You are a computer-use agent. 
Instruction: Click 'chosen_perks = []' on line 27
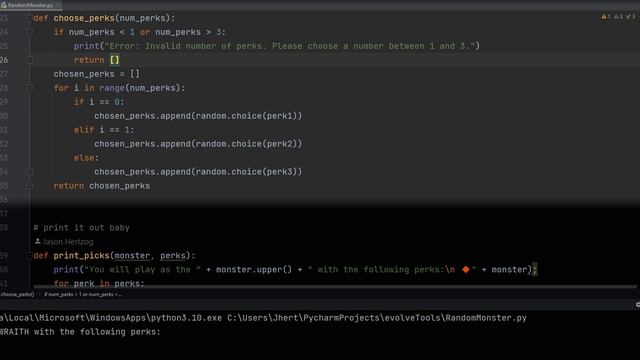pos(97,74)
